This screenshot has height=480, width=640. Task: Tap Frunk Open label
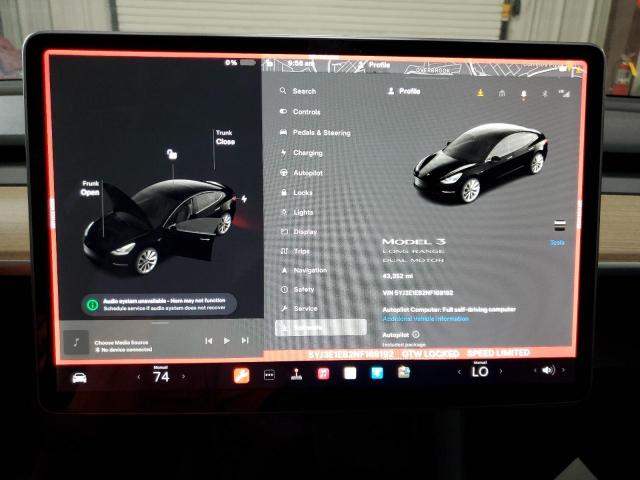click(x=90, y=188)
